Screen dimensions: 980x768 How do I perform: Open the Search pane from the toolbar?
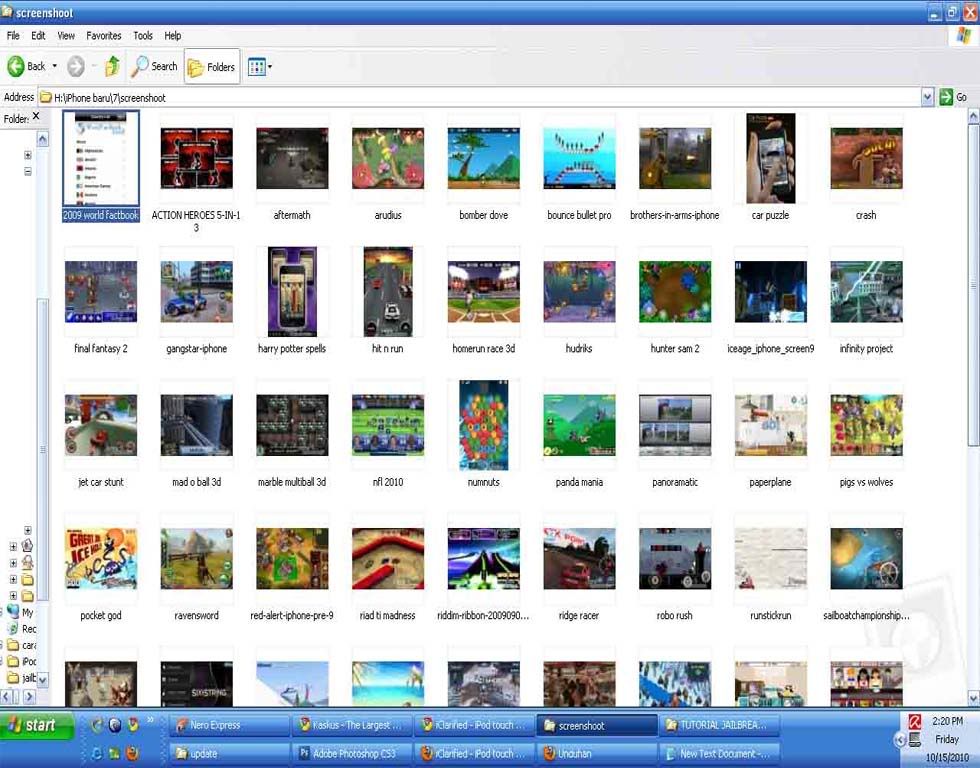(x=154, y=66)
